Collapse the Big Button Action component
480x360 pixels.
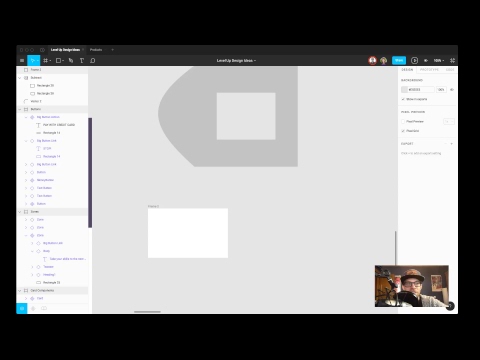click(x=26, y=117)
